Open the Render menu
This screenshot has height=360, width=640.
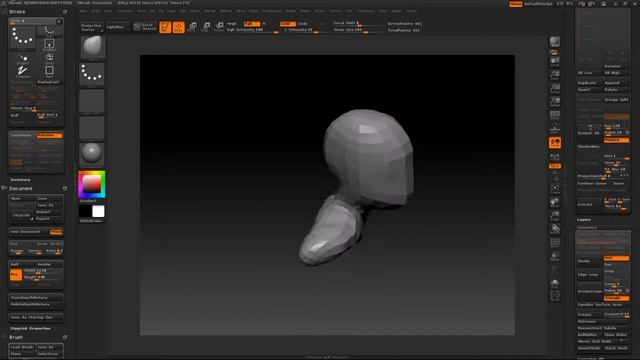click(x=291, y=11)
